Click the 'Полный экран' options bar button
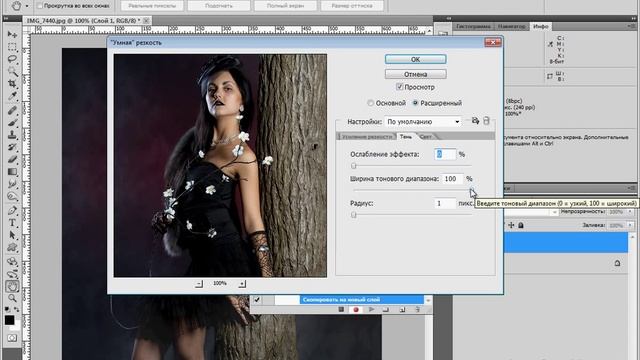The height and width of the screenshot is (360, 640). 285,6
